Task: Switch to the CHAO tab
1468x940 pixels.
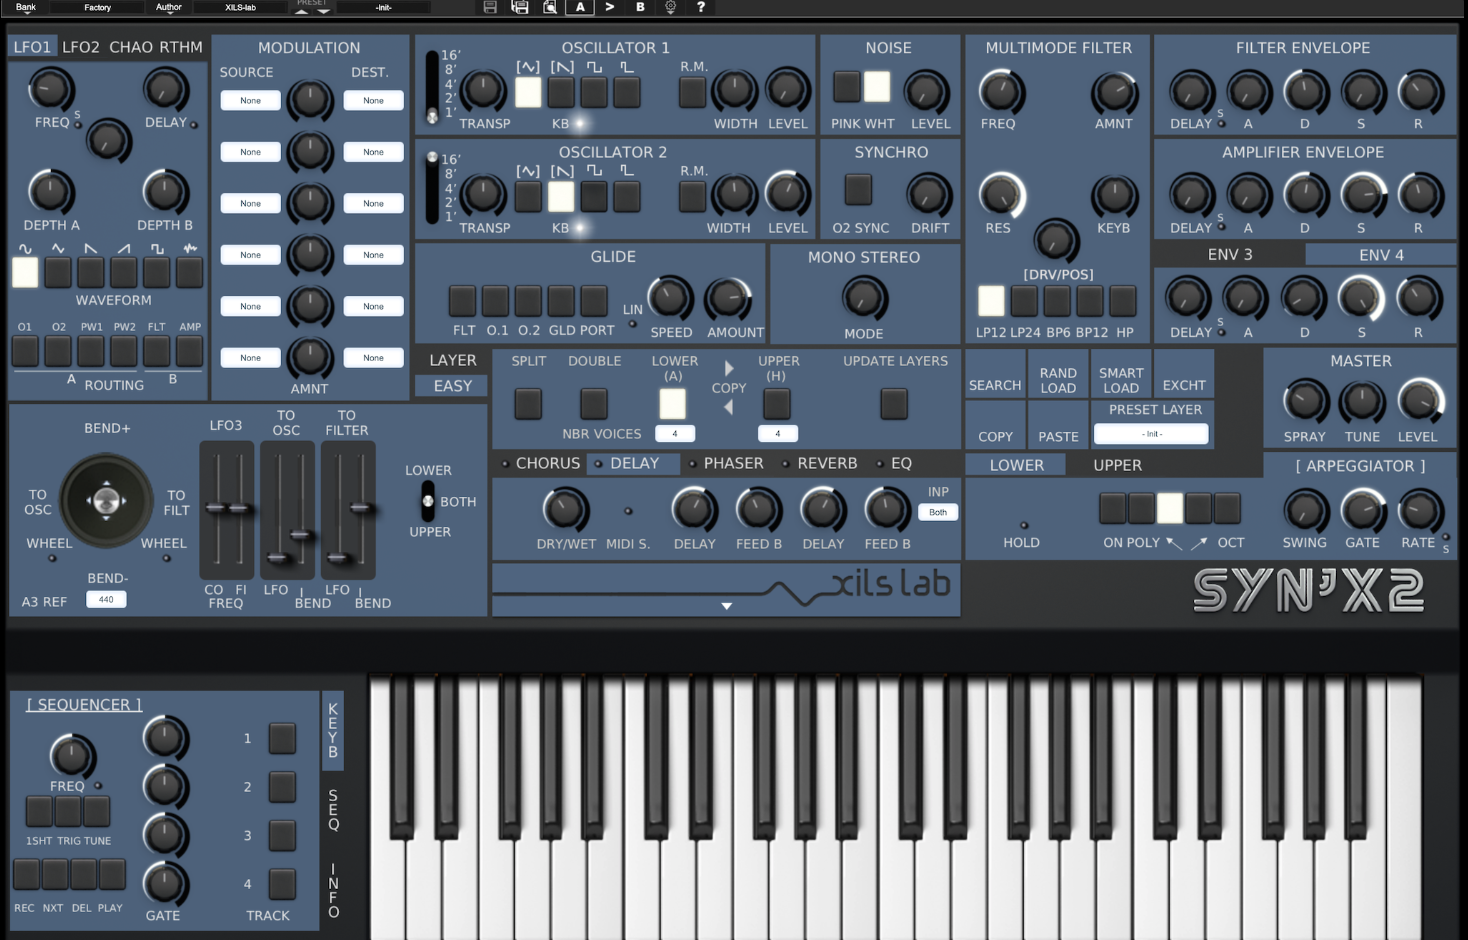Action: [132, 47]
